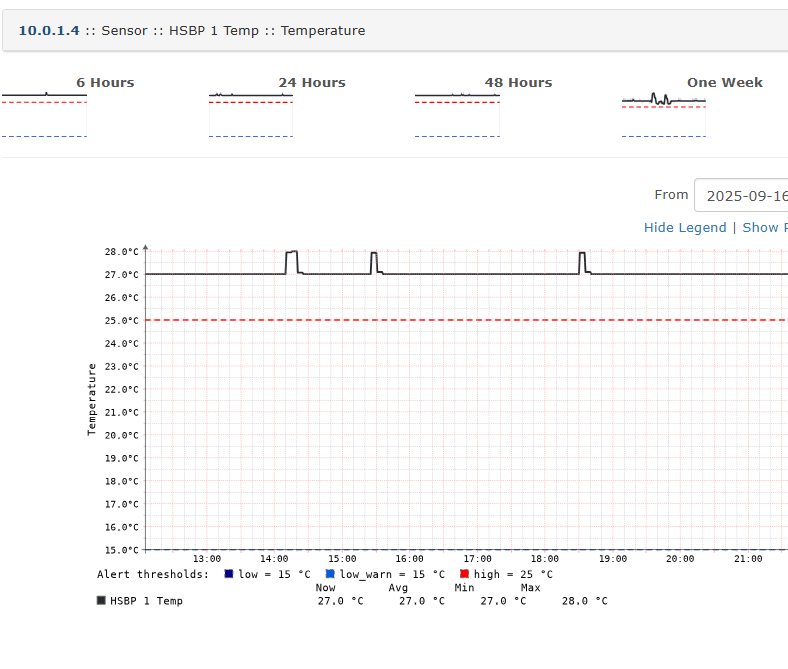This screenshot has width=788, height=669.
Task: Click the light blue low_warn swatch
Action: coord(330,574)
